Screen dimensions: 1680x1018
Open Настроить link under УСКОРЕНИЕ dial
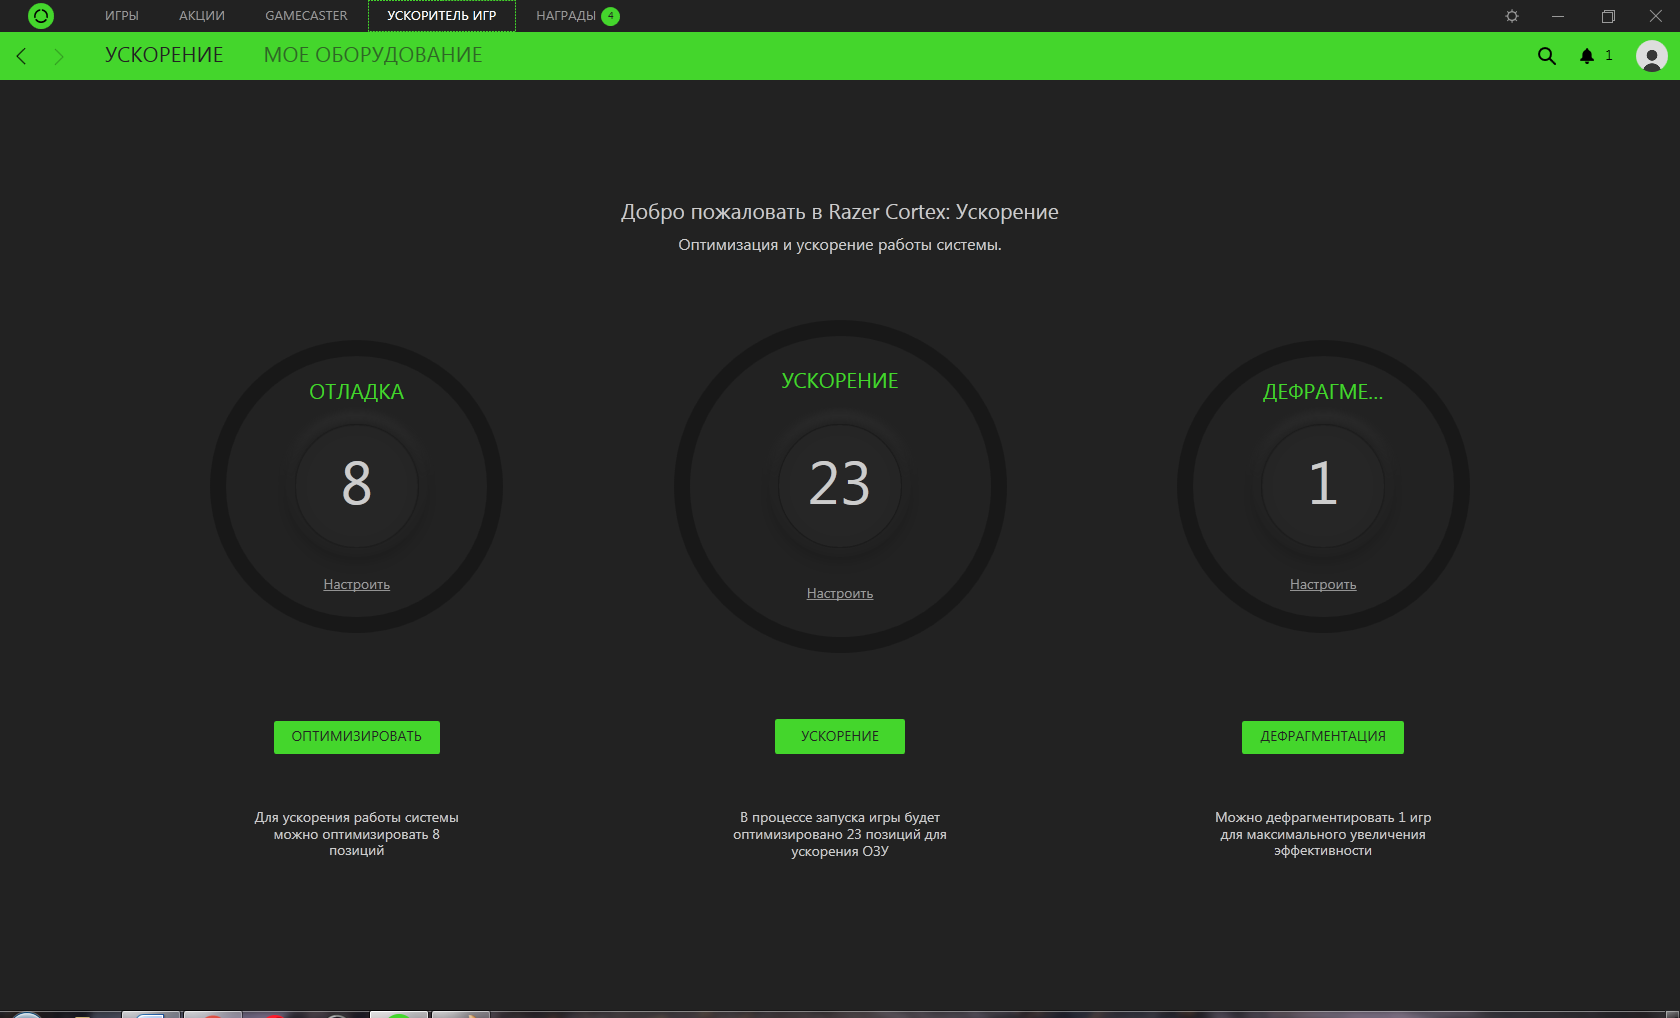840,594
